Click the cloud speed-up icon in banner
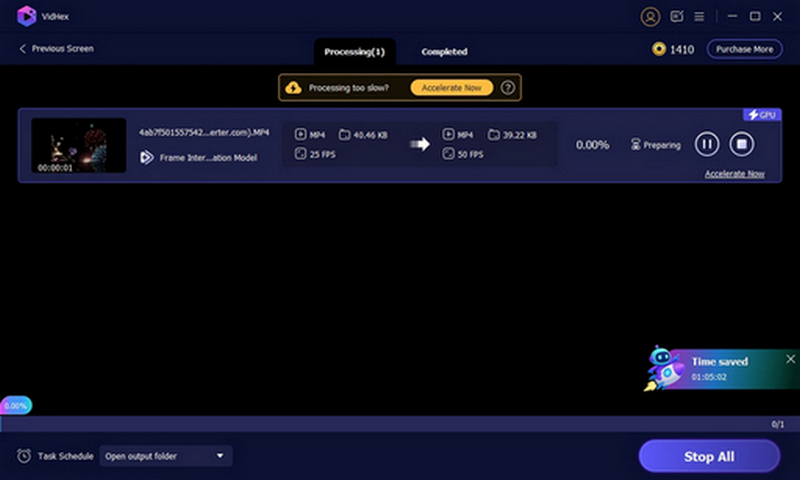Viewport: 800px width, 480px height. (x=293, y=88)
